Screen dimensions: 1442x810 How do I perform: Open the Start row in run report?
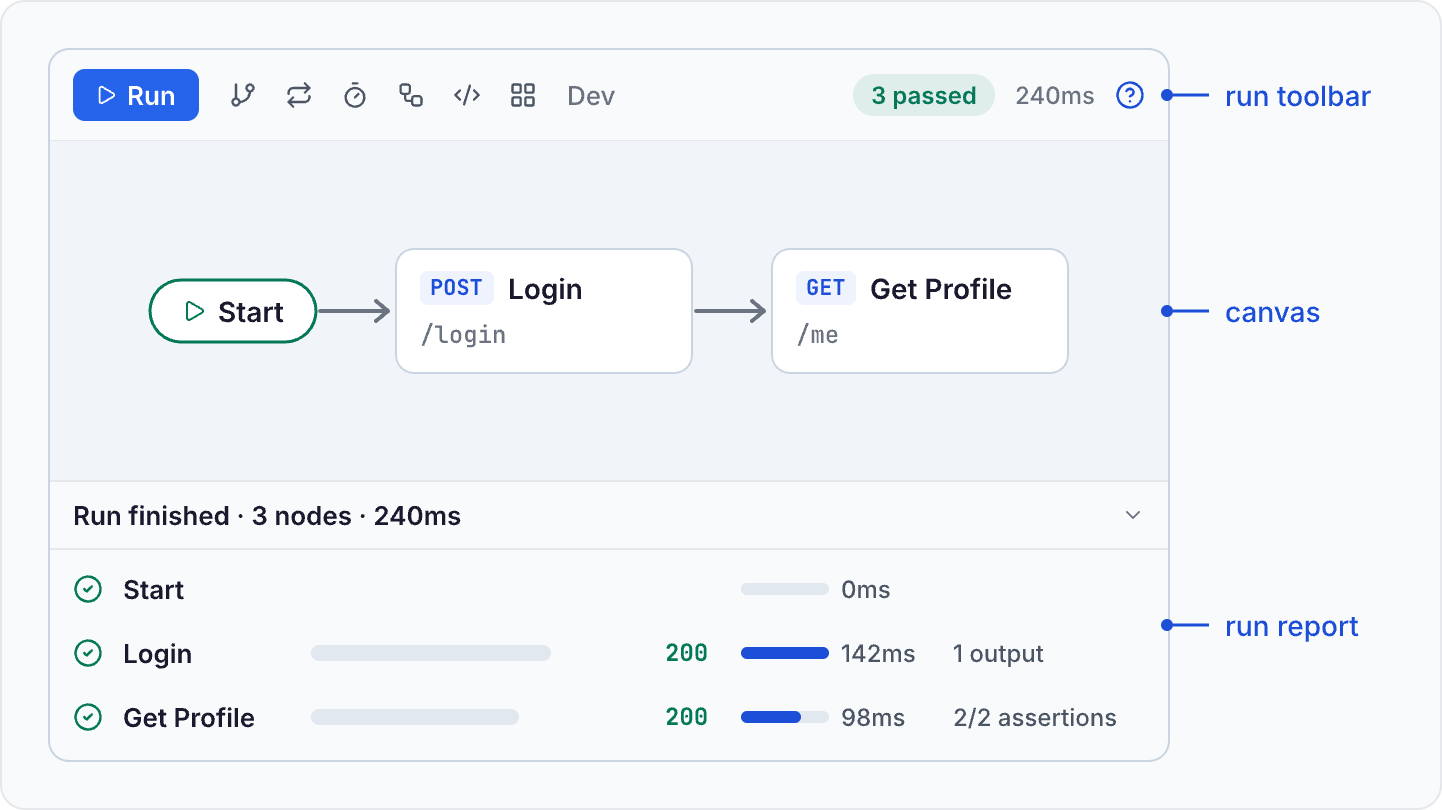click(x=609, y=590)
